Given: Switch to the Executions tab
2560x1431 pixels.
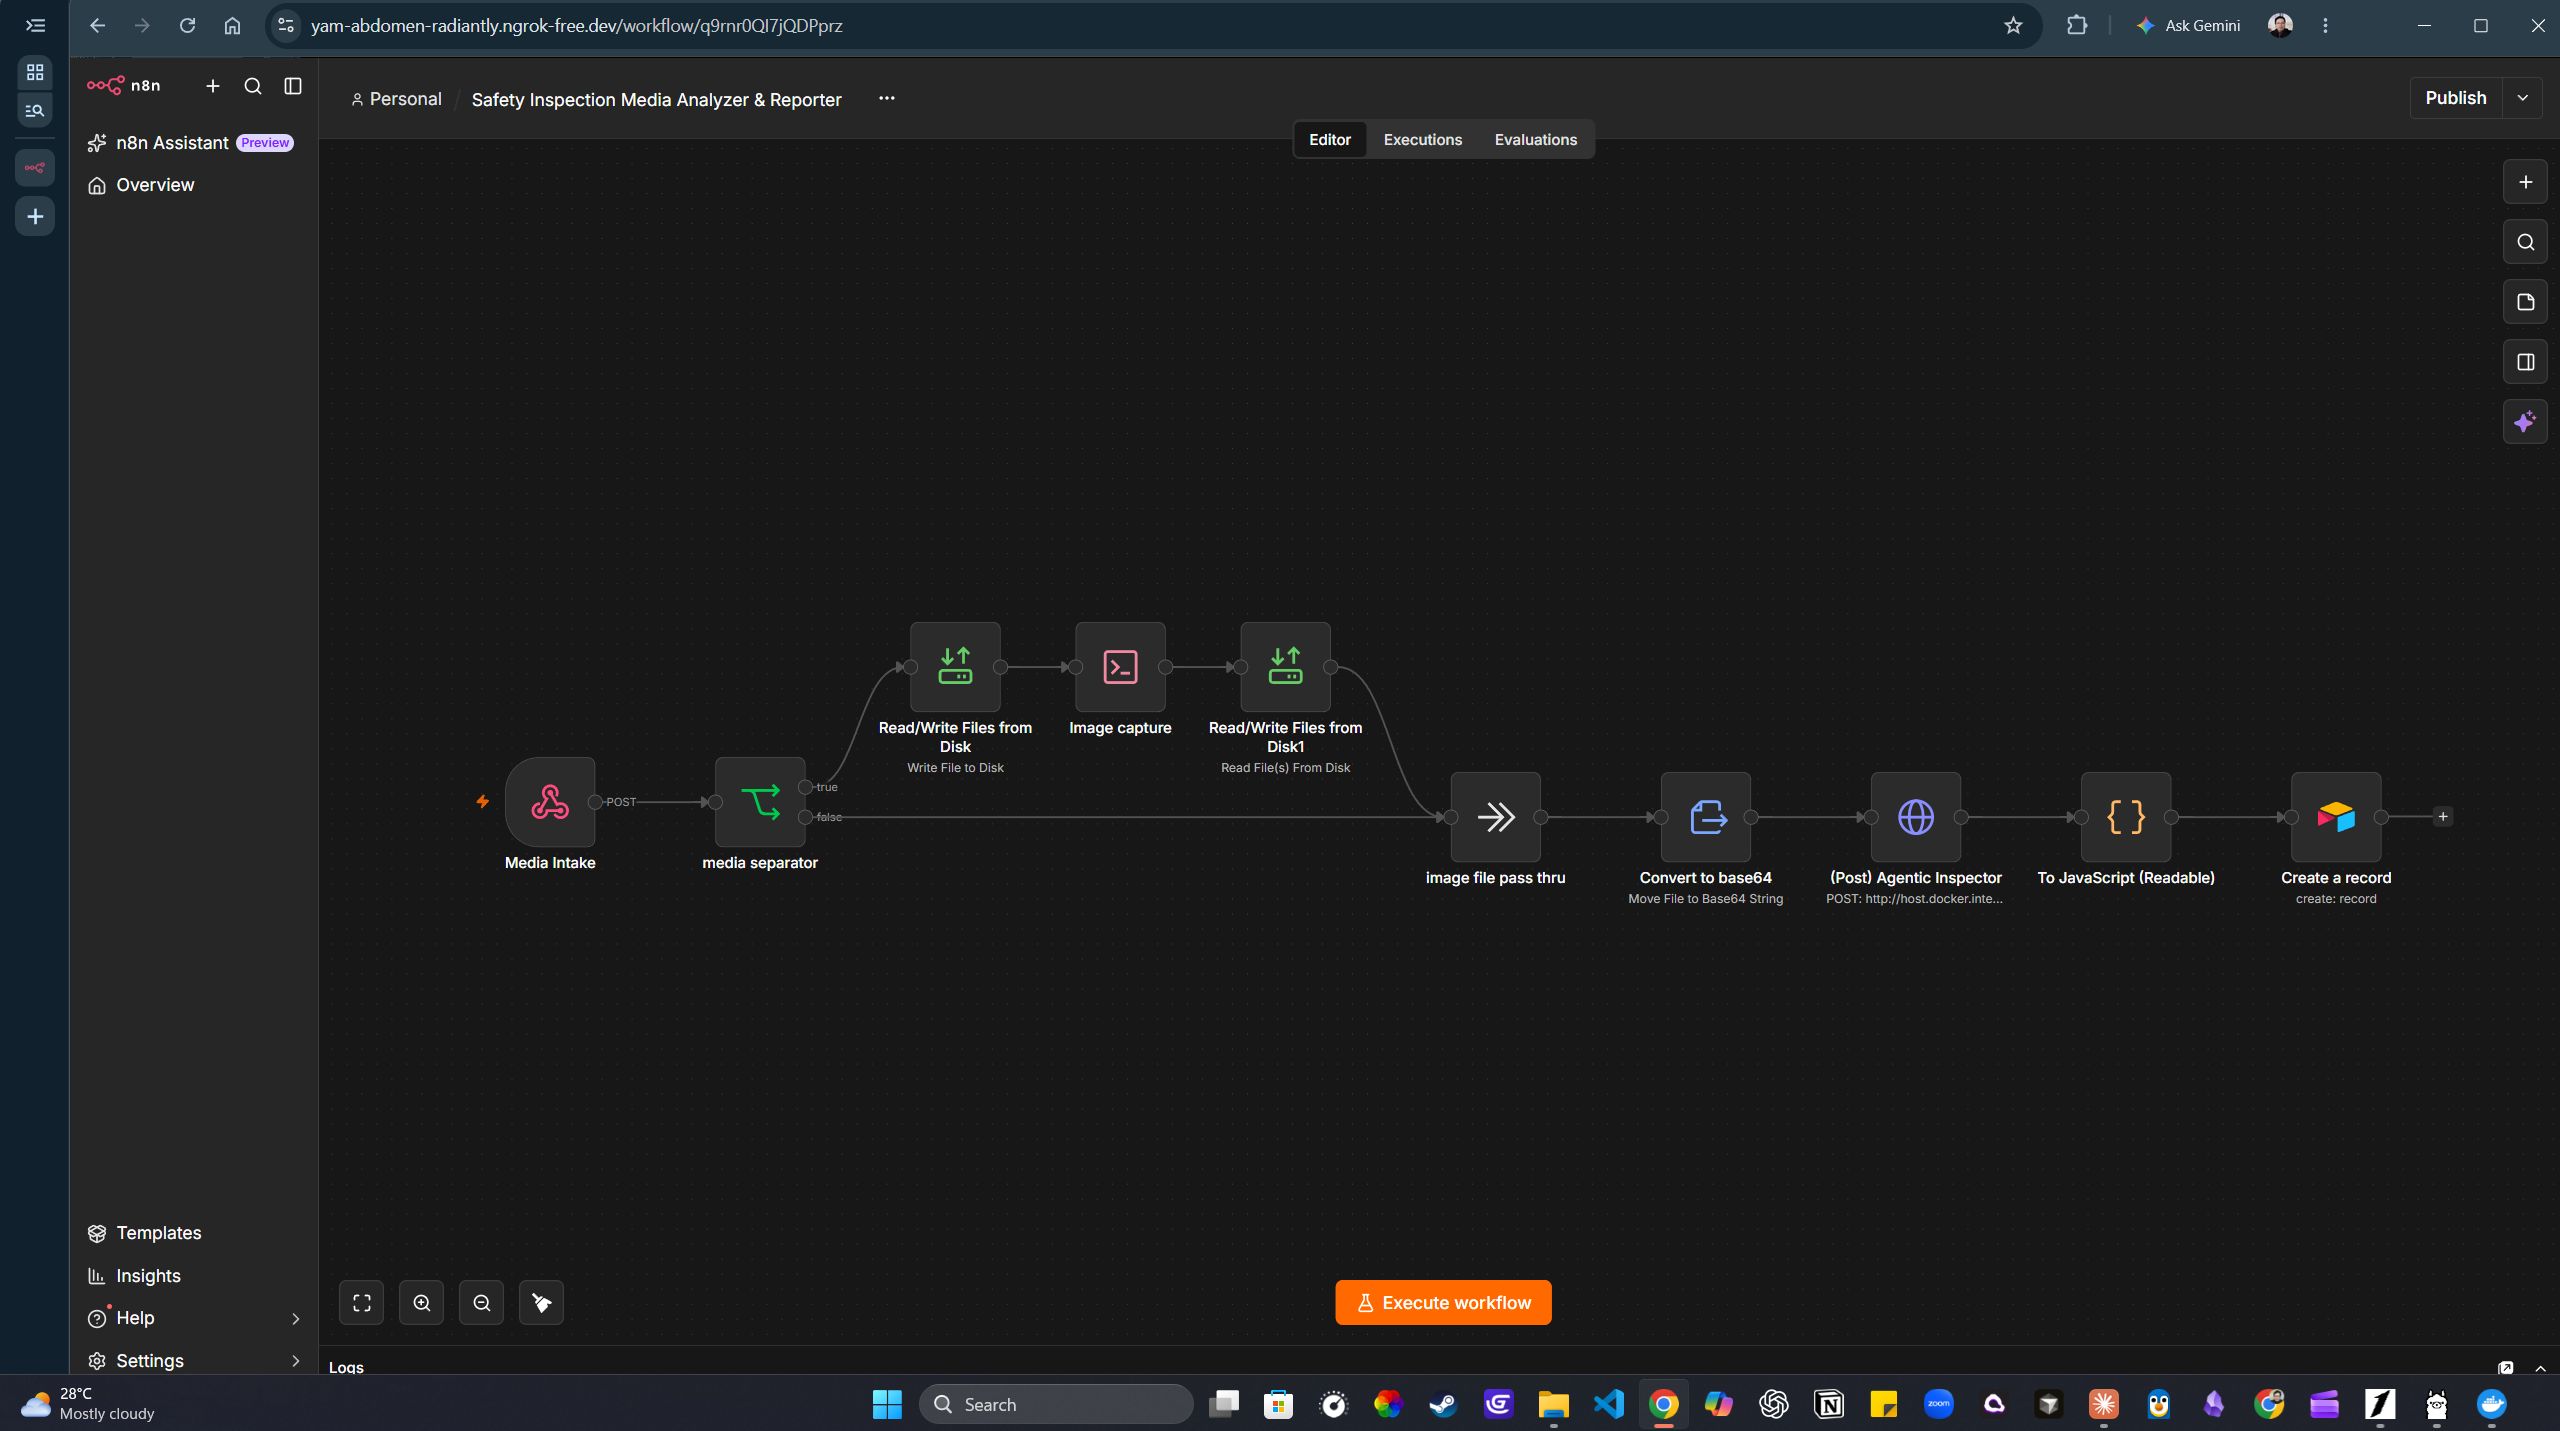Looking at the screenshot, I should click(1422, 140).
